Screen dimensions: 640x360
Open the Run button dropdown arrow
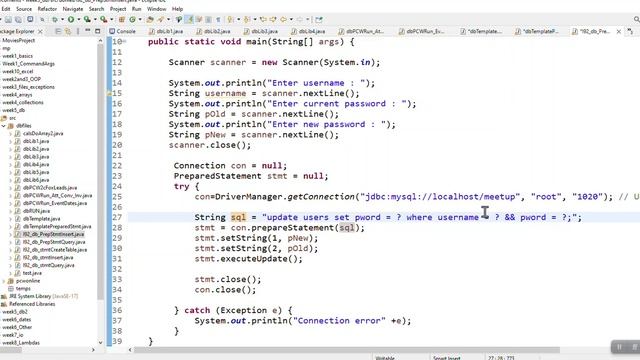79,19
